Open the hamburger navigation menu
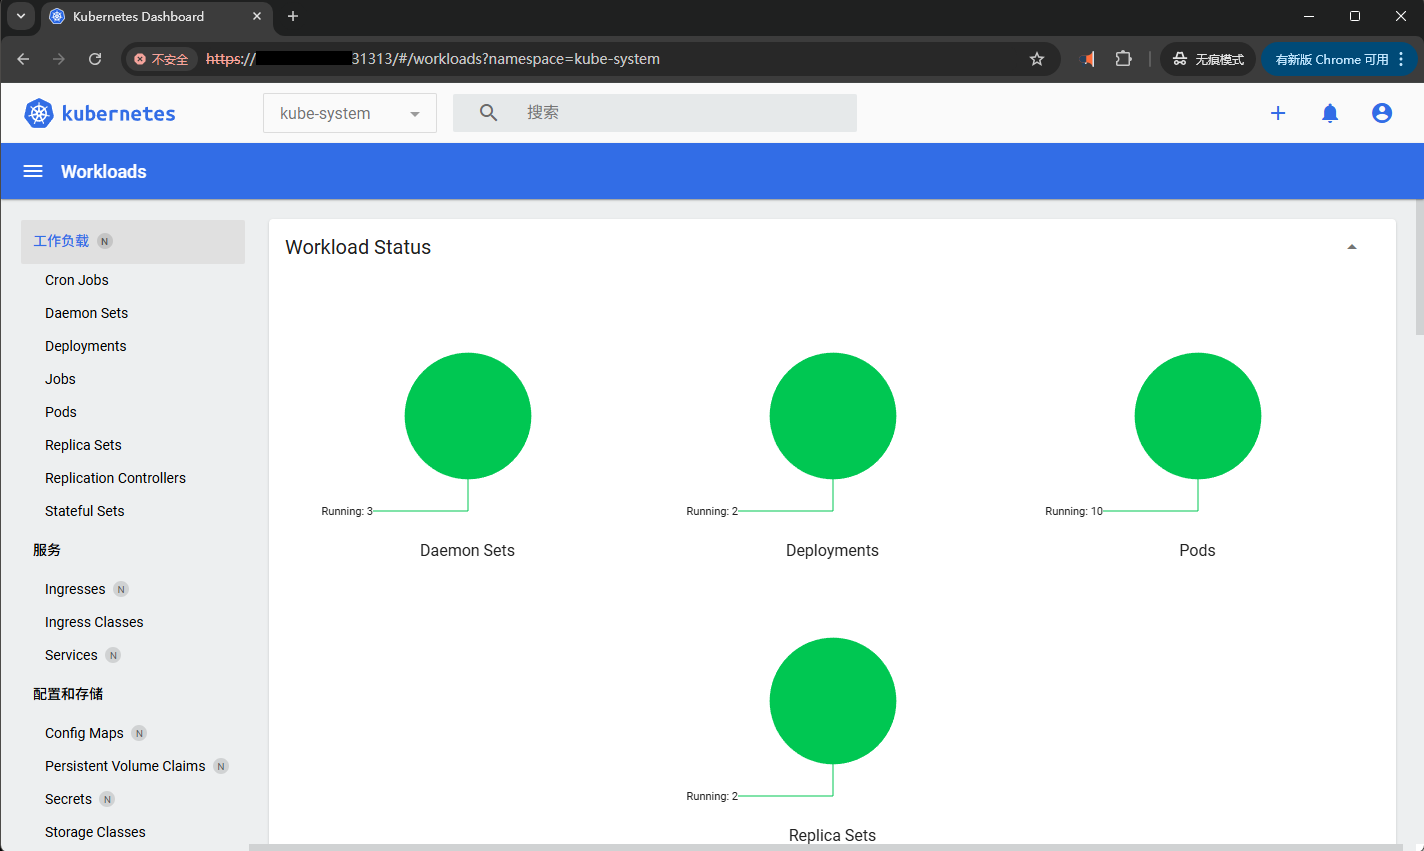1424x851 pixels. [33, 171]
